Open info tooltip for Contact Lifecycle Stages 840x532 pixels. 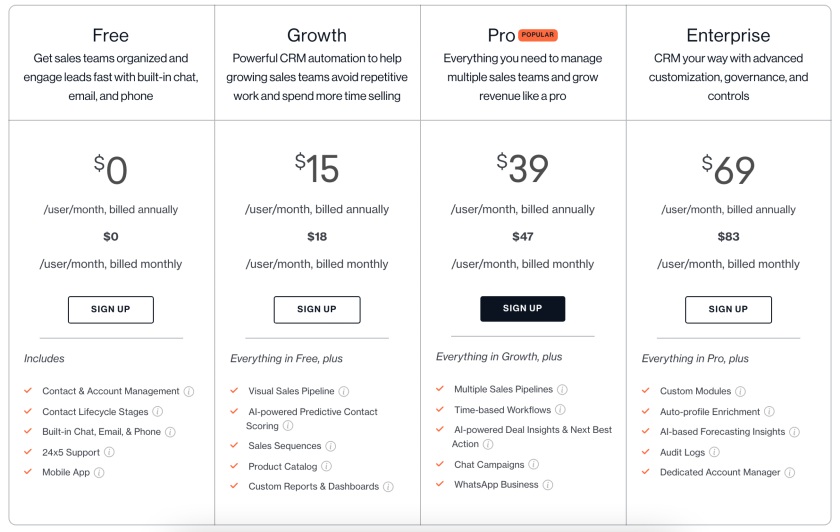coord(158,411)
